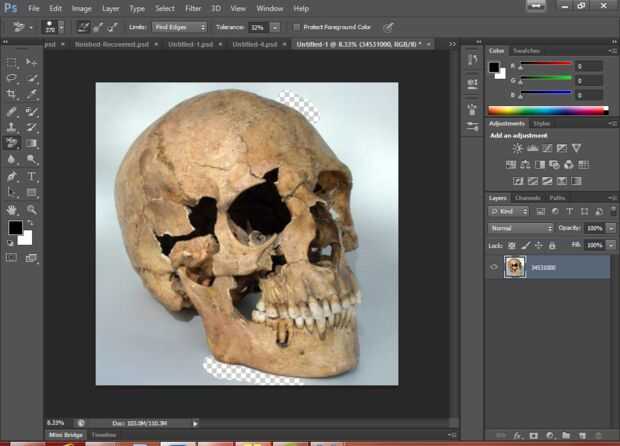The image size is (620, 446).
Task: Add a Vibrance adjustment
Action: [576, 148]
